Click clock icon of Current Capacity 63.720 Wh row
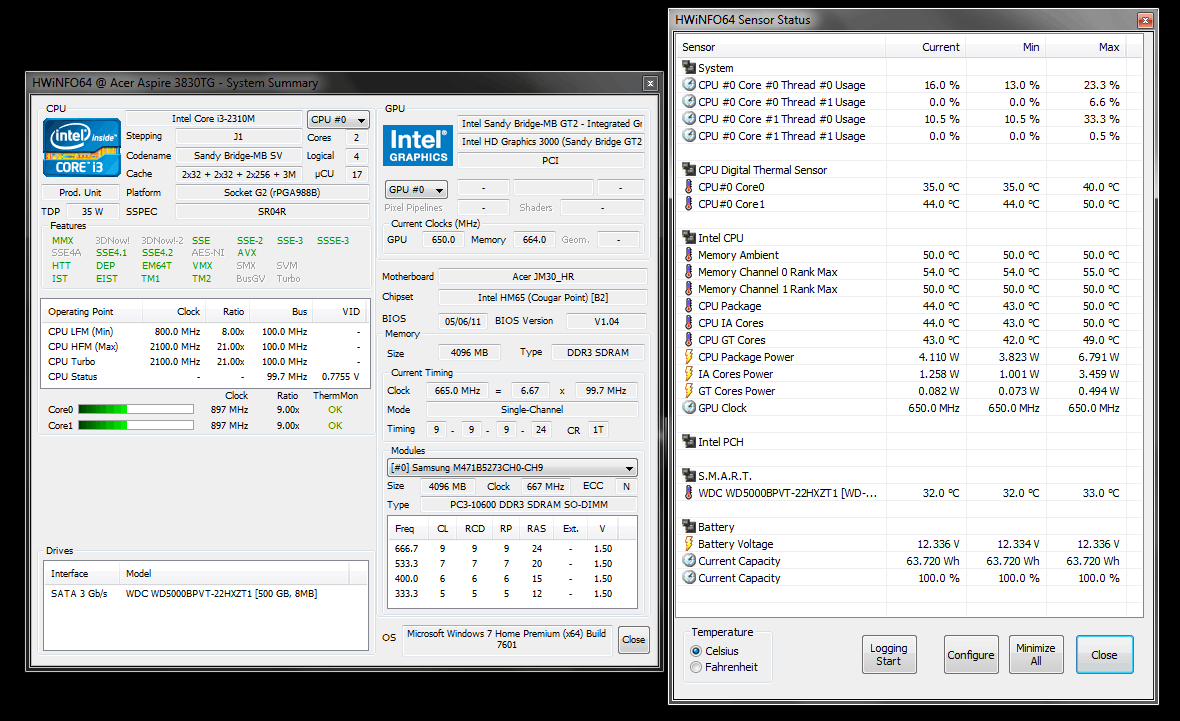This screenshot has width=1180, height=721. pyautogui.click(x=689, y=561)
